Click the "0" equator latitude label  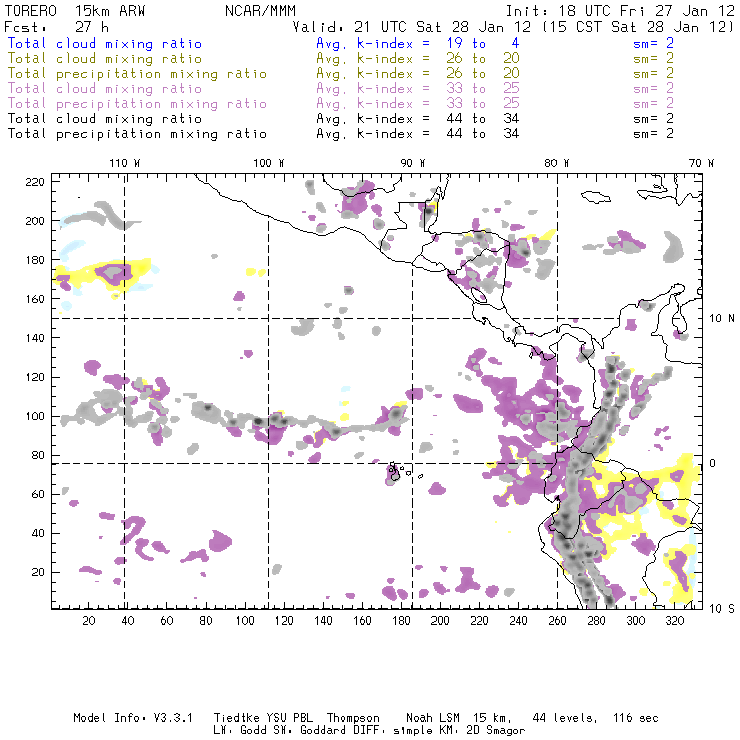pos(713,463)
